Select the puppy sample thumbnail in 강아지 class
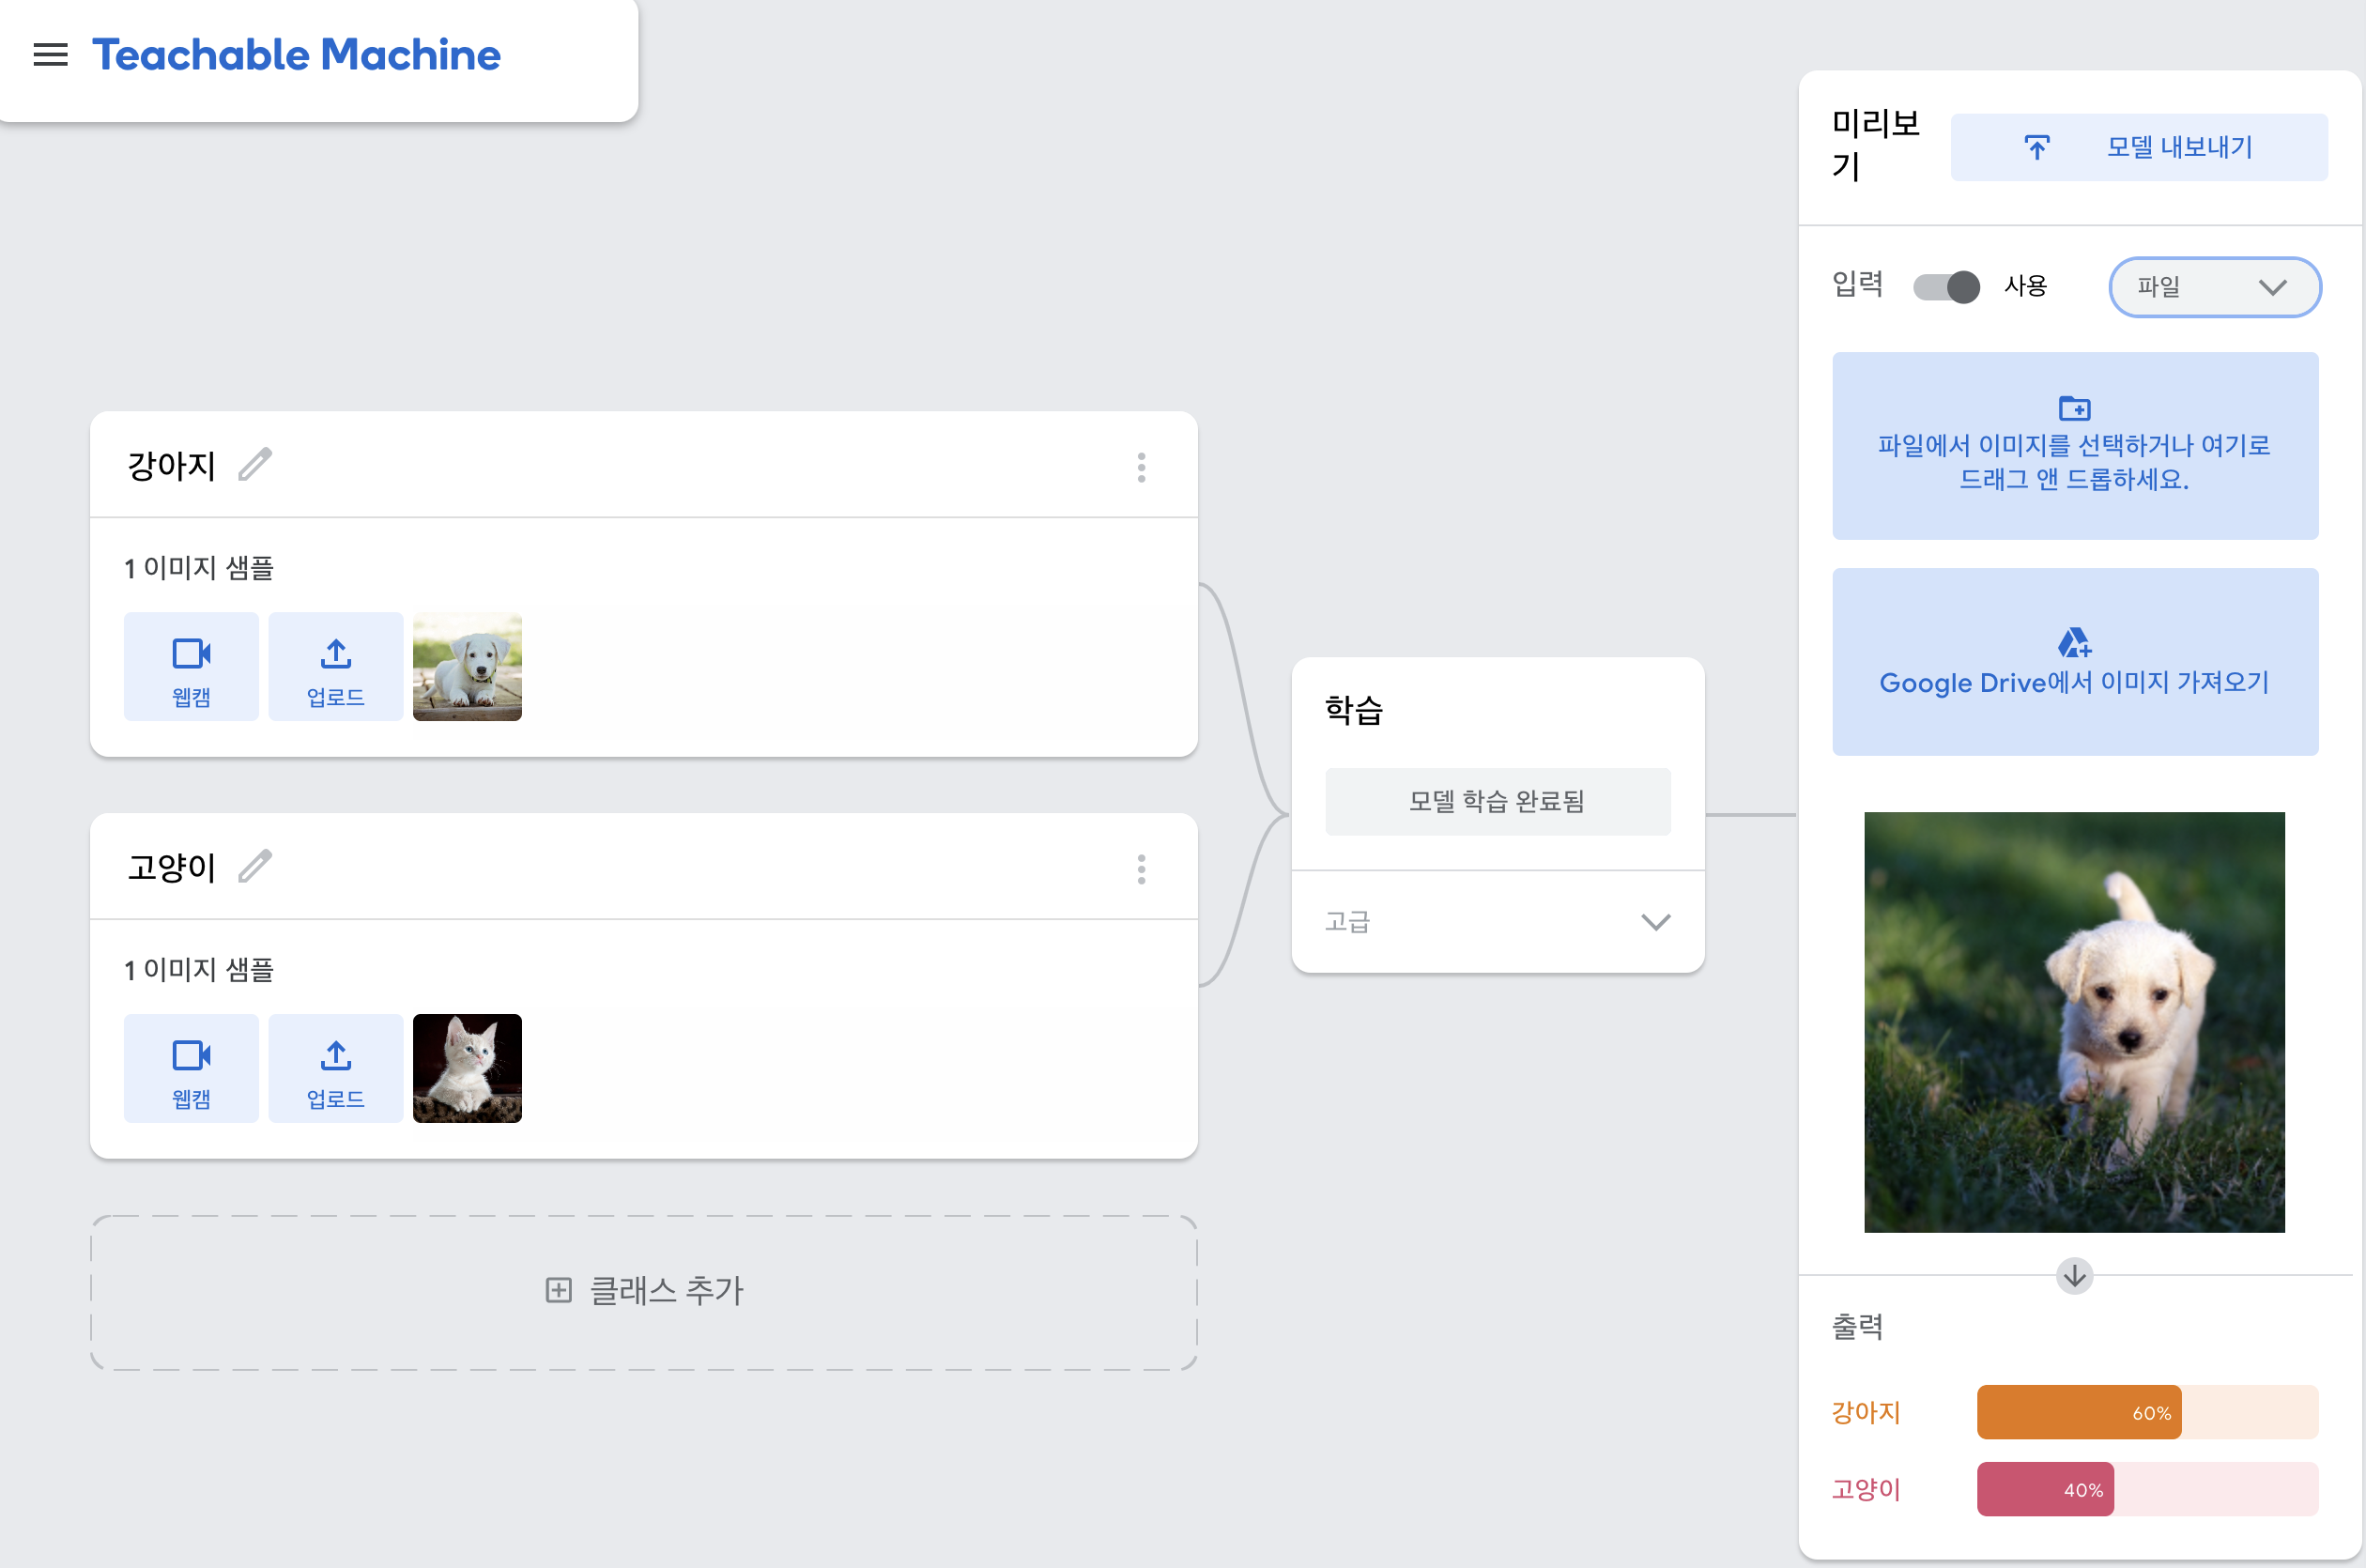Screen dimensions: 2366x1568 pyautogui.click(x=467, y=667)
